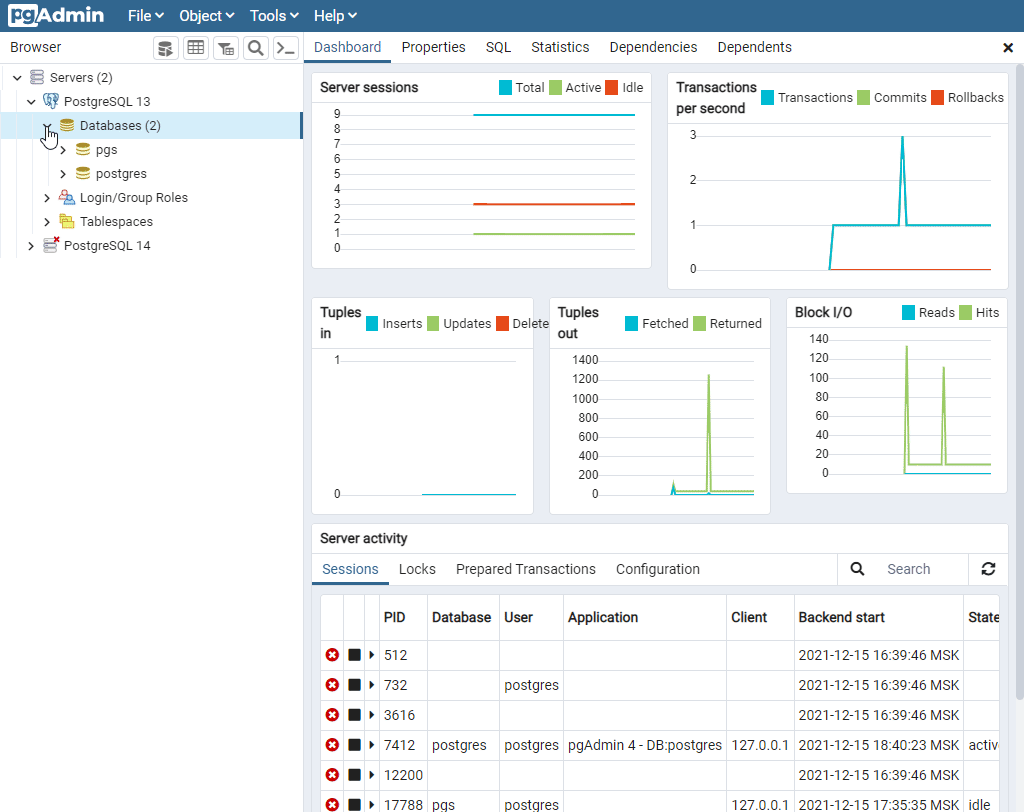
Task: Collapse the Databases node
Action: pos(47,125)
